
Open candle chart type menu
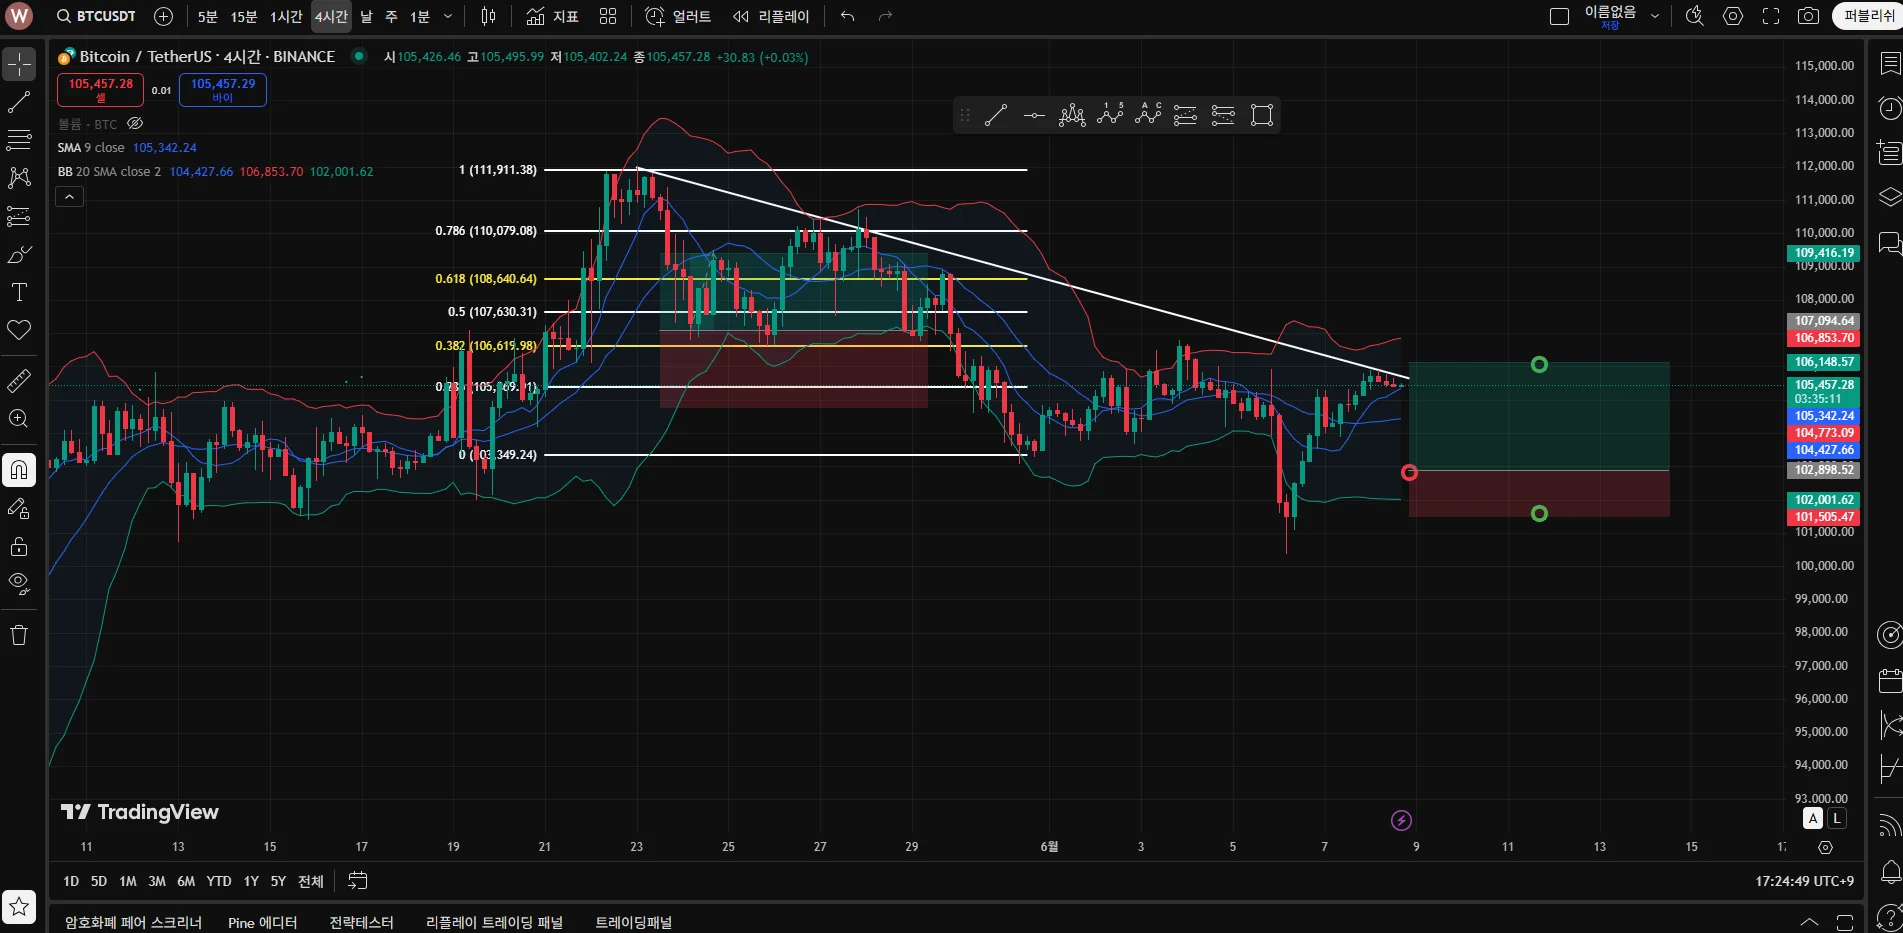[488, 17]
